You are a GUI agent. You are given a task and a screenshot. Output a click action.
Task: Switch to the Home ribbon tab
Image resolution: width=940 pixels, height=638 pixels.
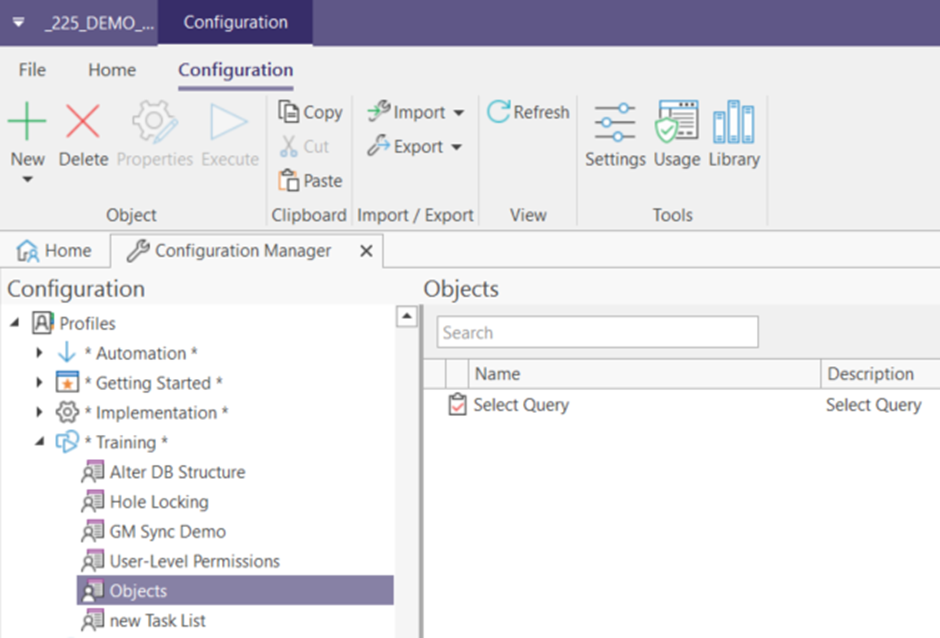(x=111, y=70)
